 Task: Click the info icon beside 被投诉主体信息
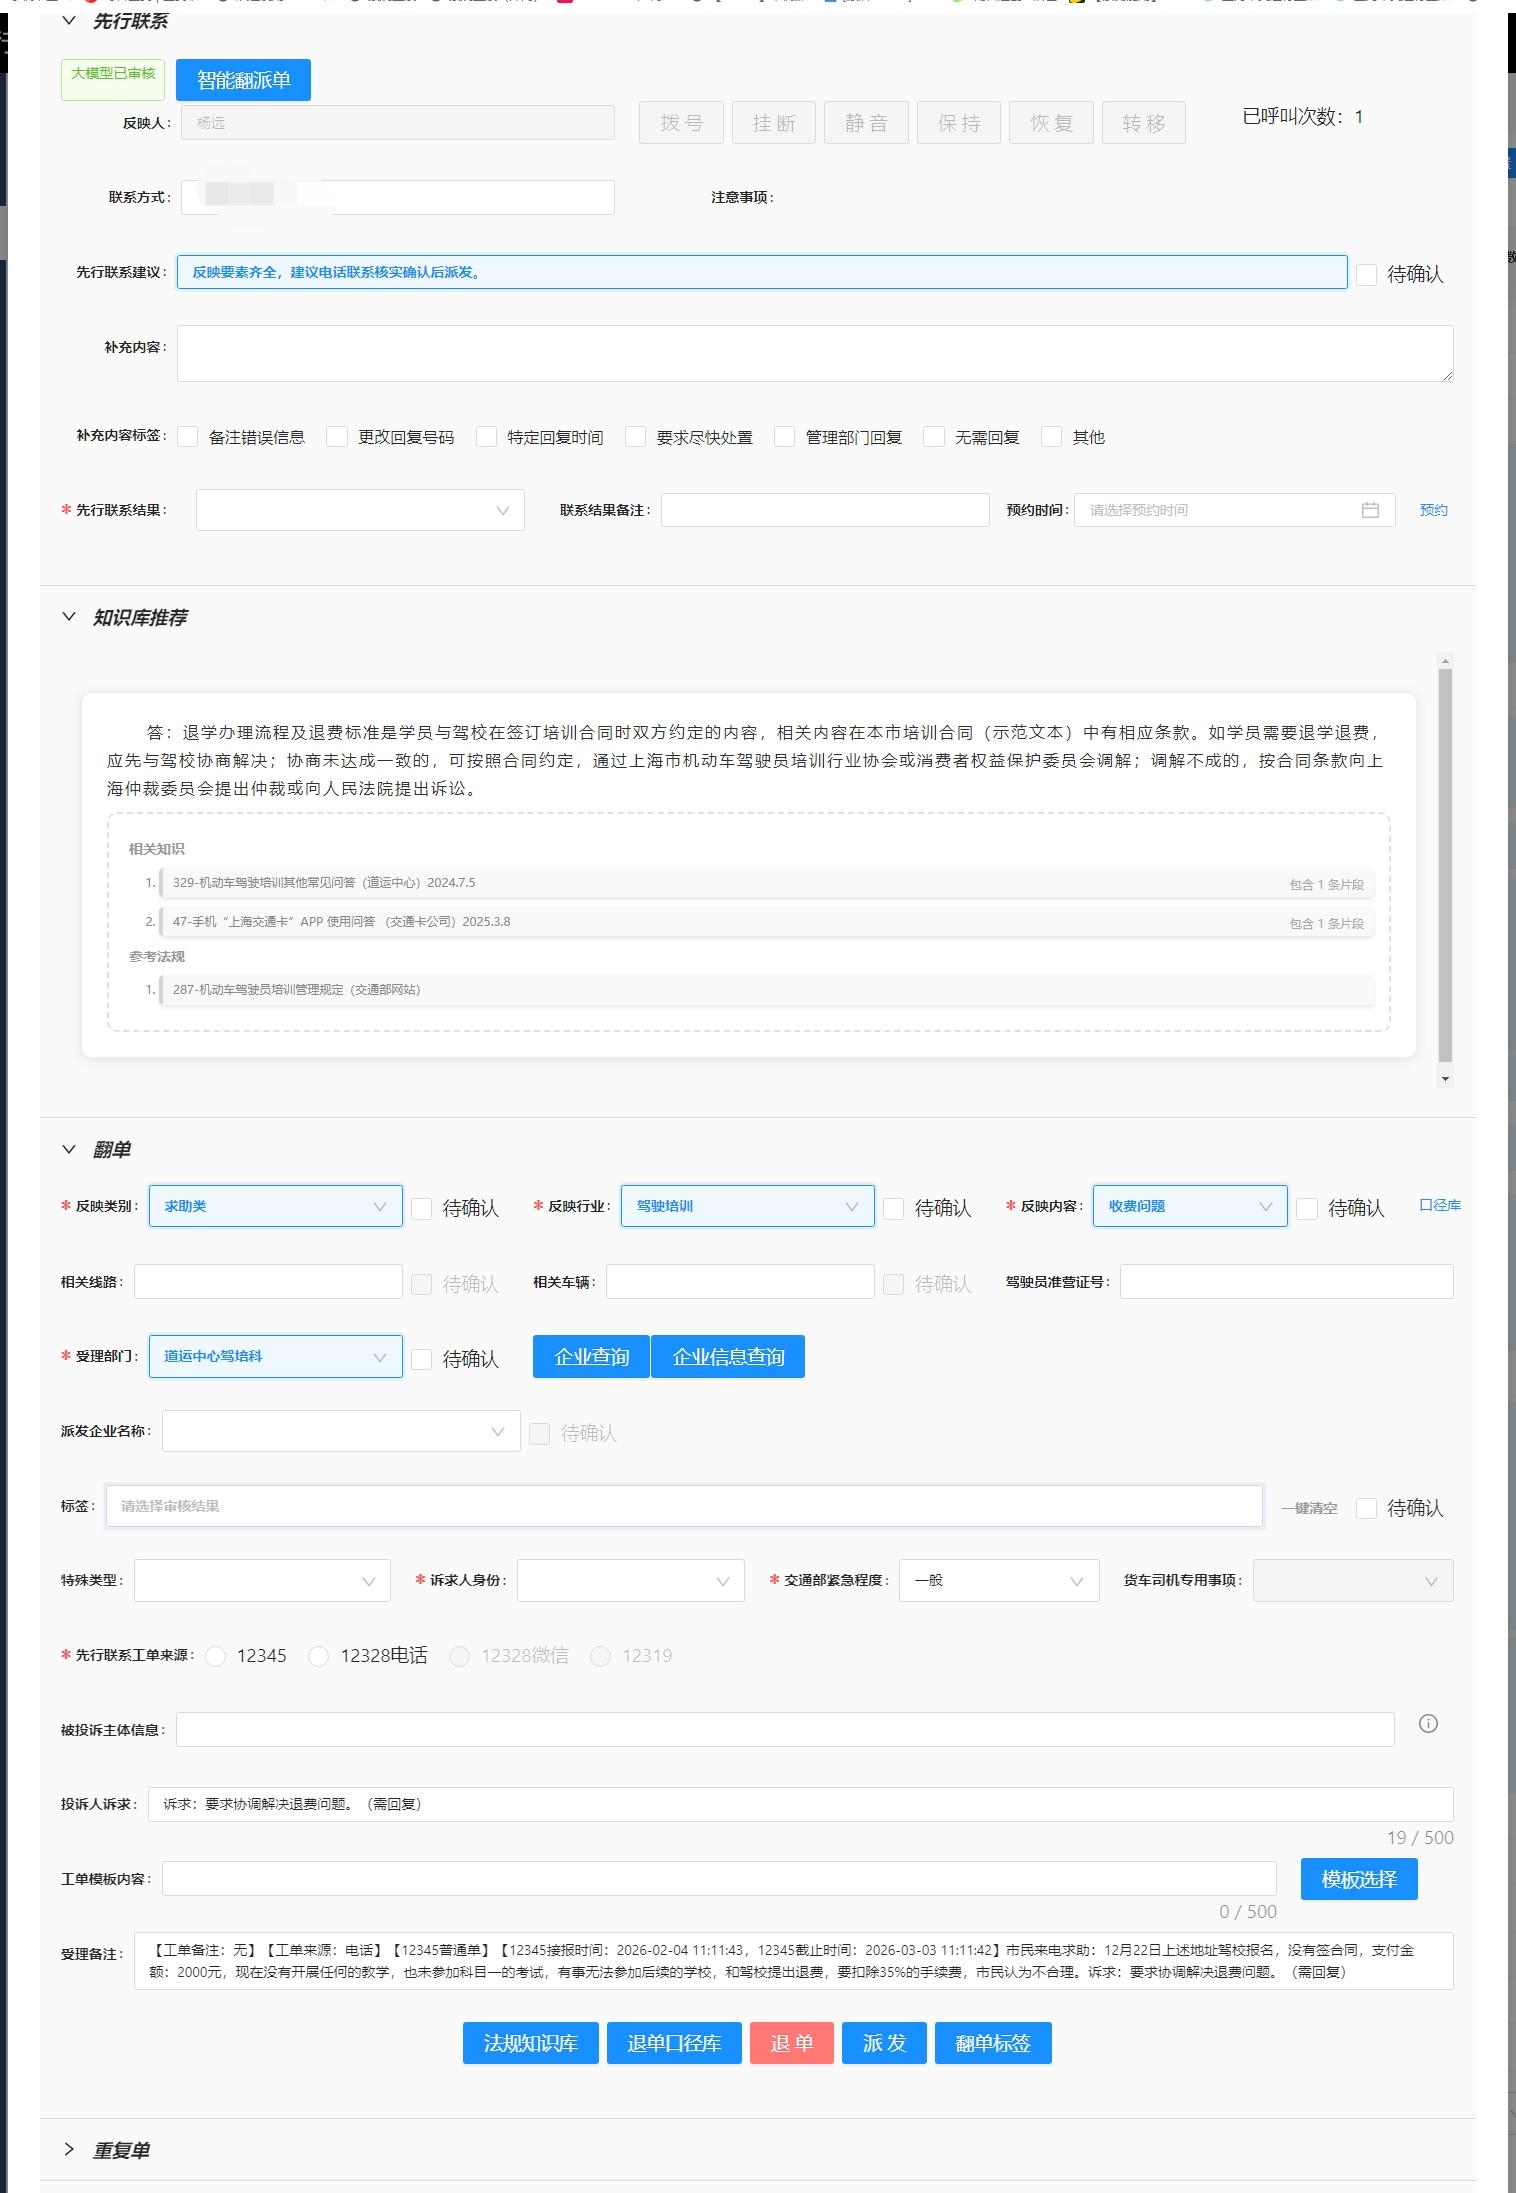tap(1427, 1723)
